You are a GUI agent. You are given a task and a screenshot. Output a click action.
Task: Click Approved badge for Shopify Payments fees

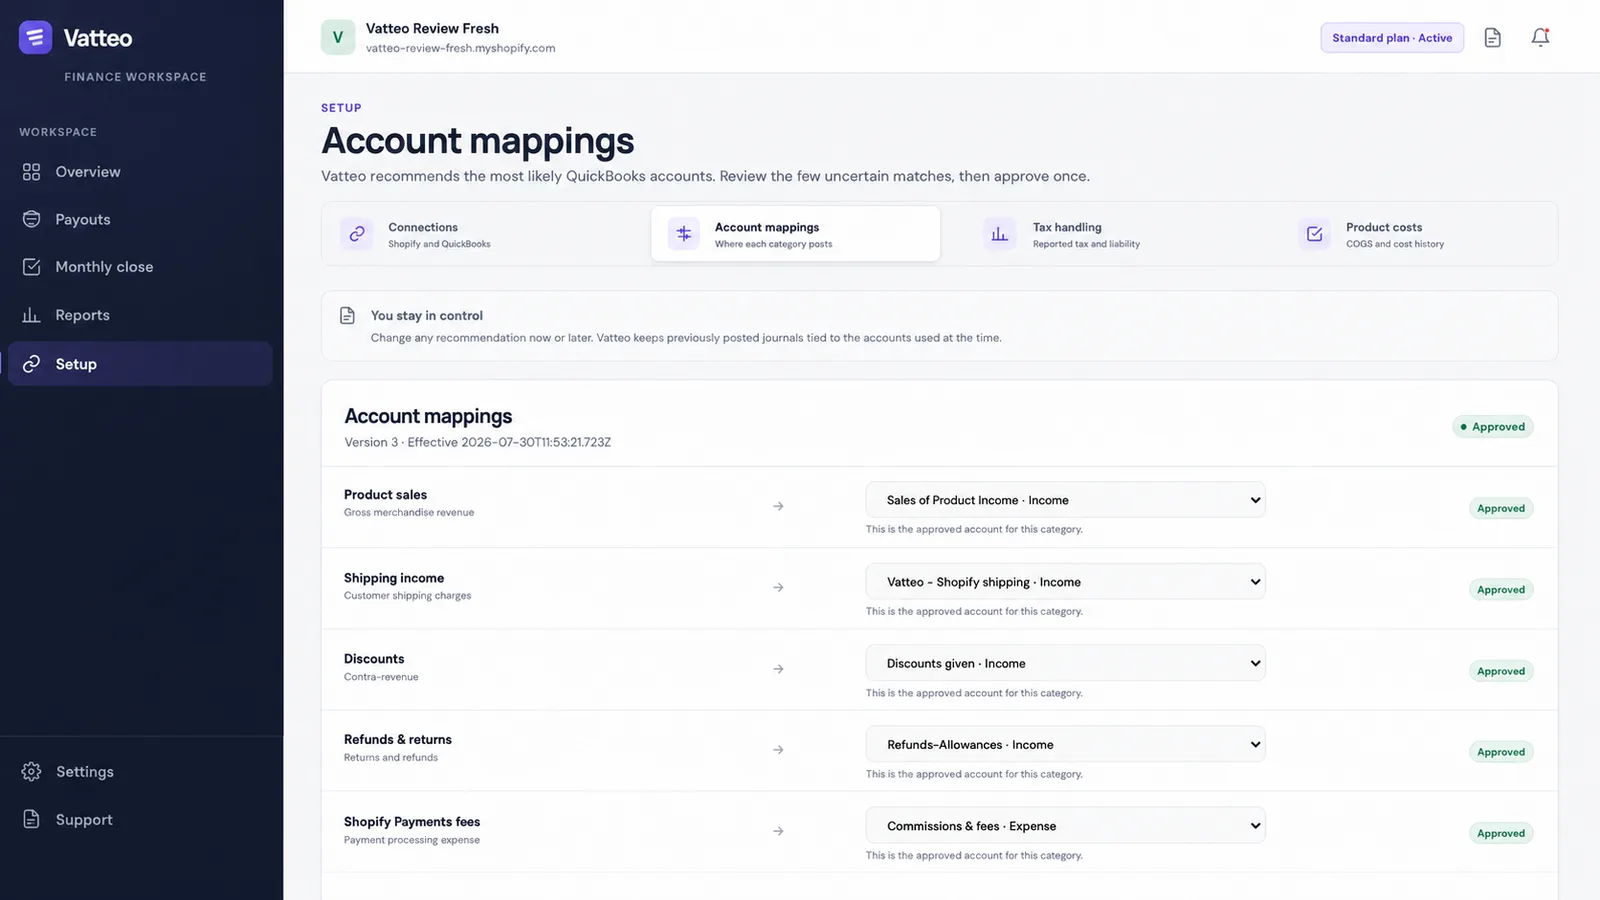[x=1501, y=833]
